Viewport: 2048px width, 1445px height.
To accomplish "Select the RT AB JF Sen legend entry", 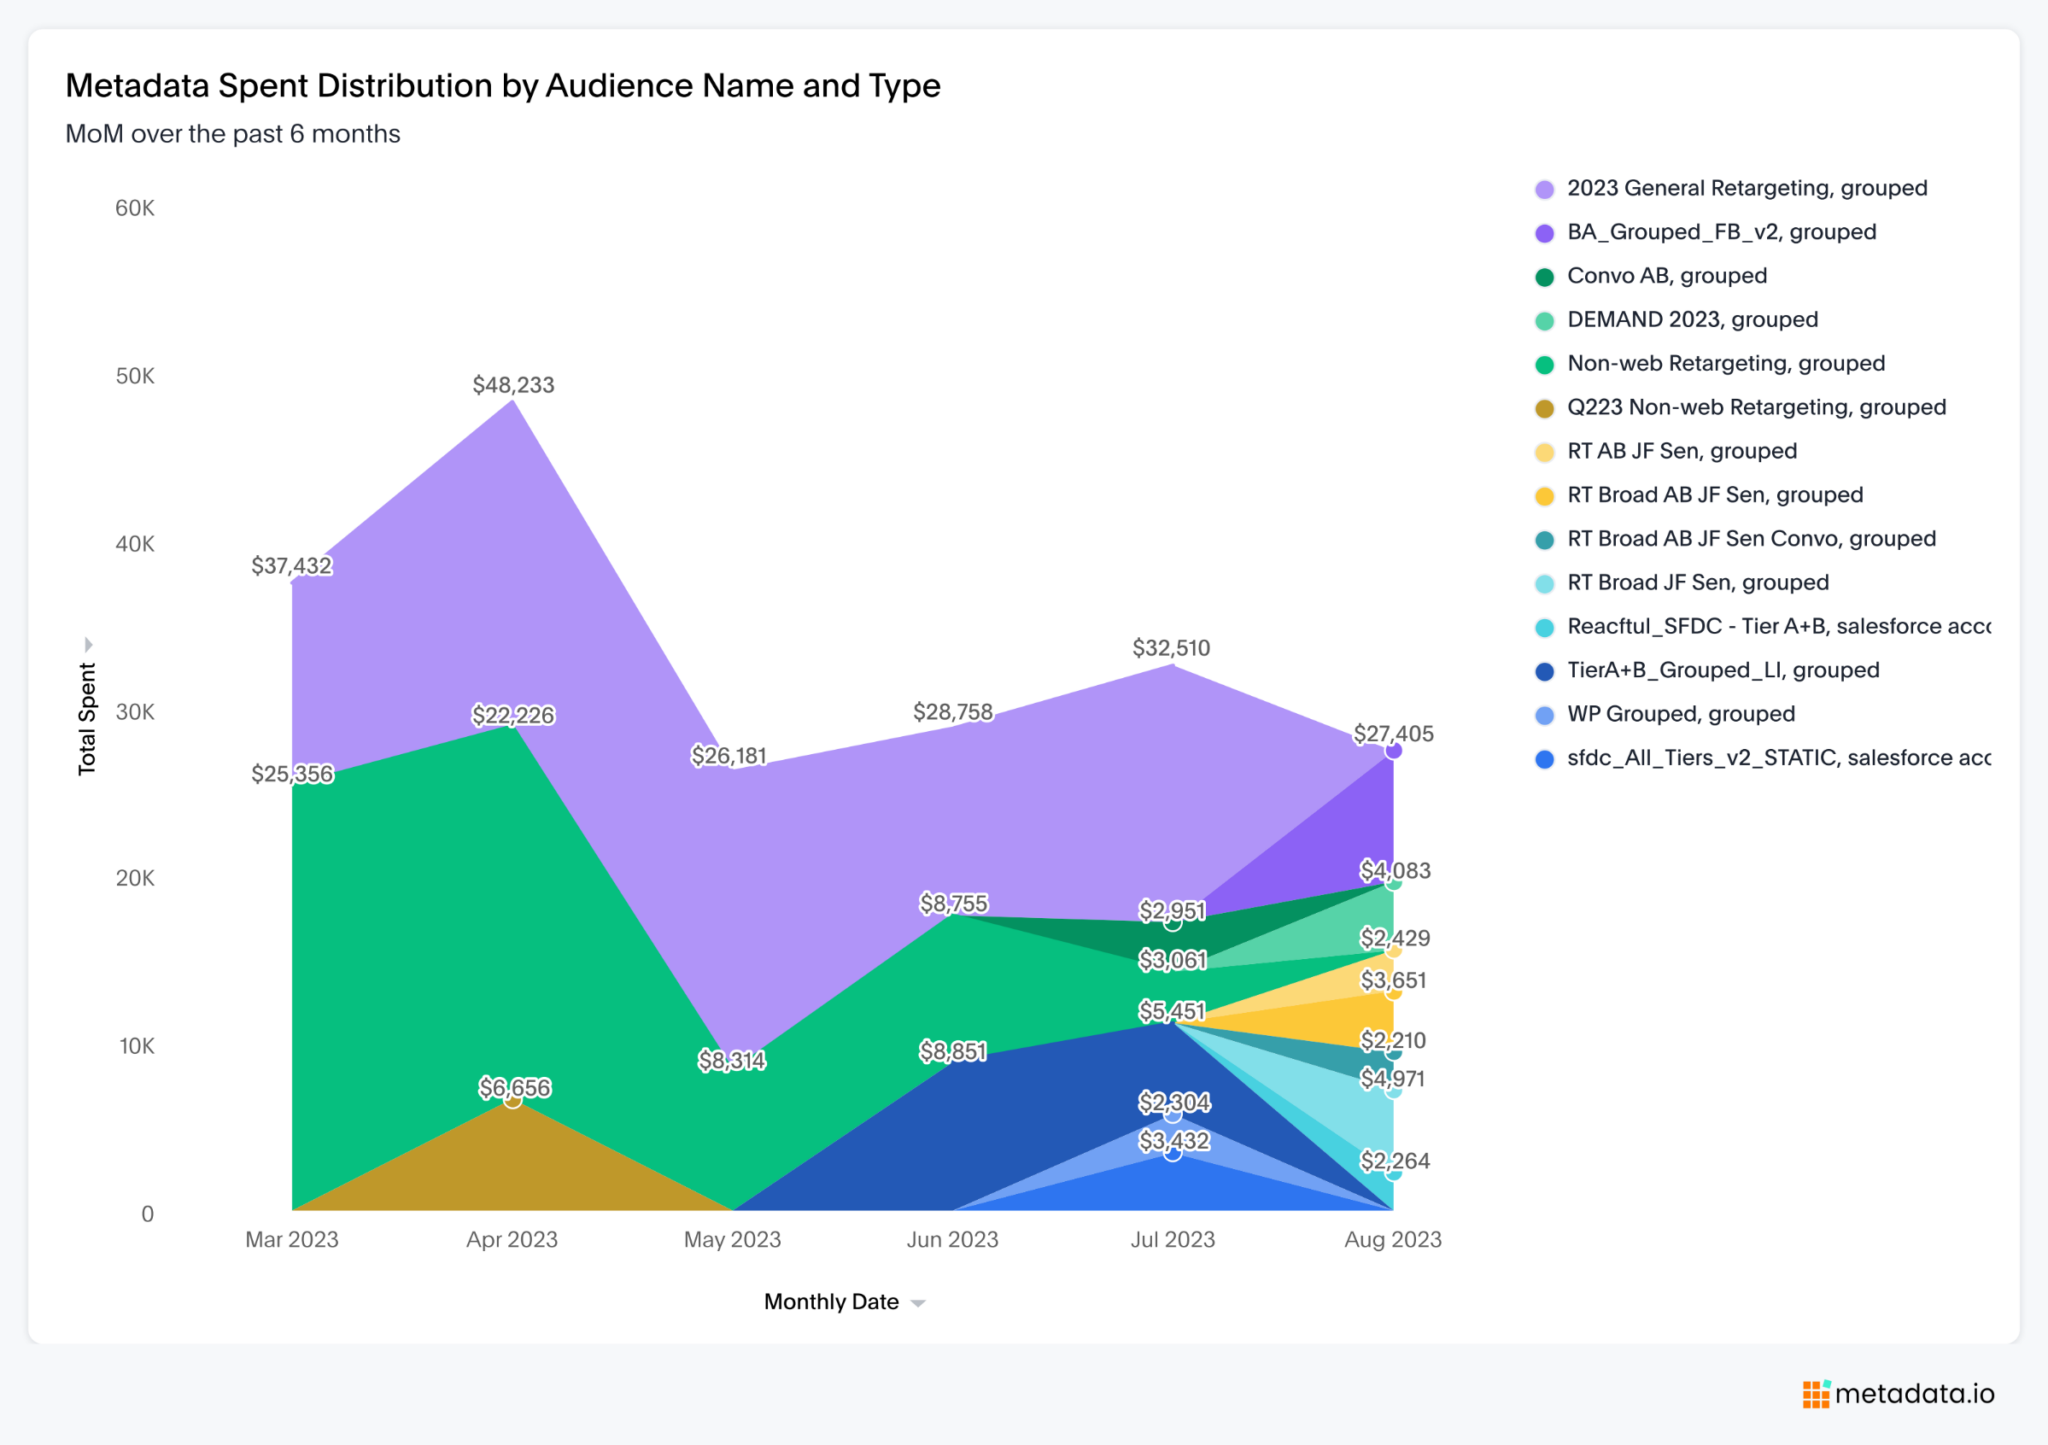I will point(1681,451).
